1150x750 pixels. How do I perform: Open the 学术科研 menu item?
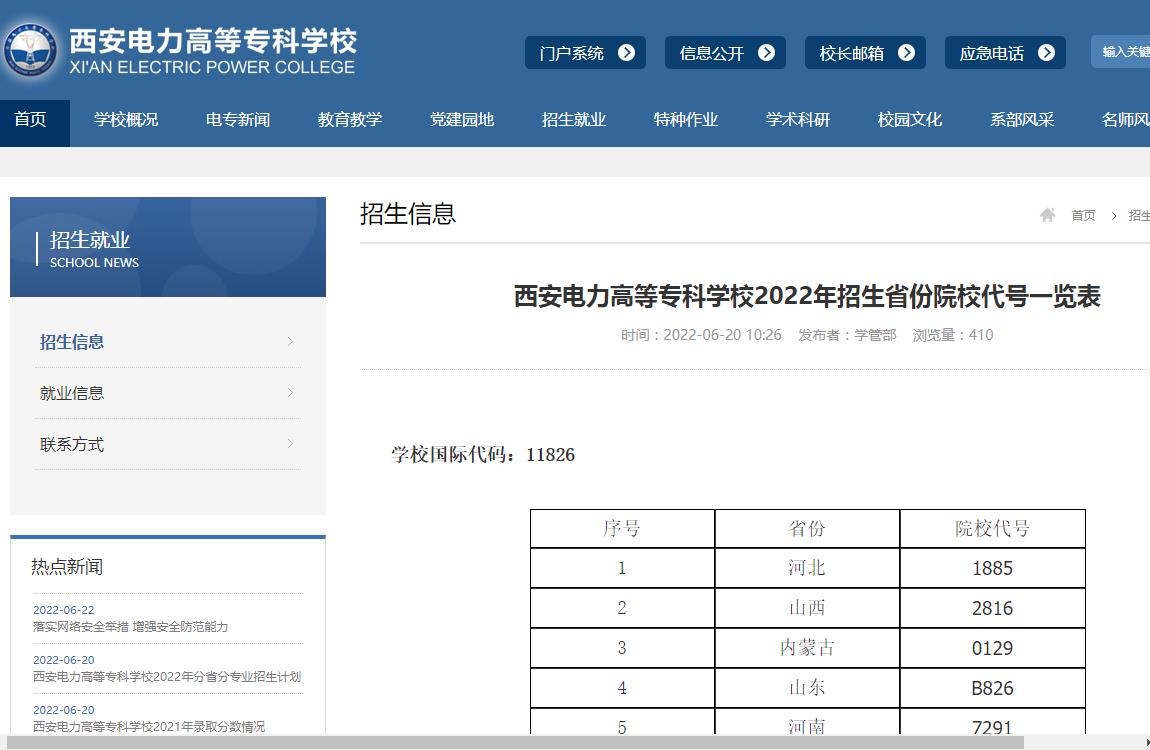tap(798, 120)
